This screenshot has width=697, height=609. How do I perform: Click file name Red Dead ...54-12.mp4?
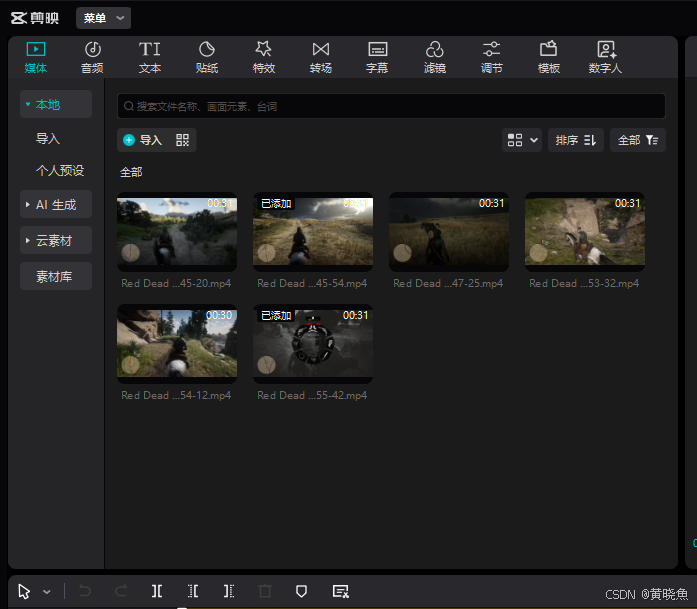click(x=176, y=396)
